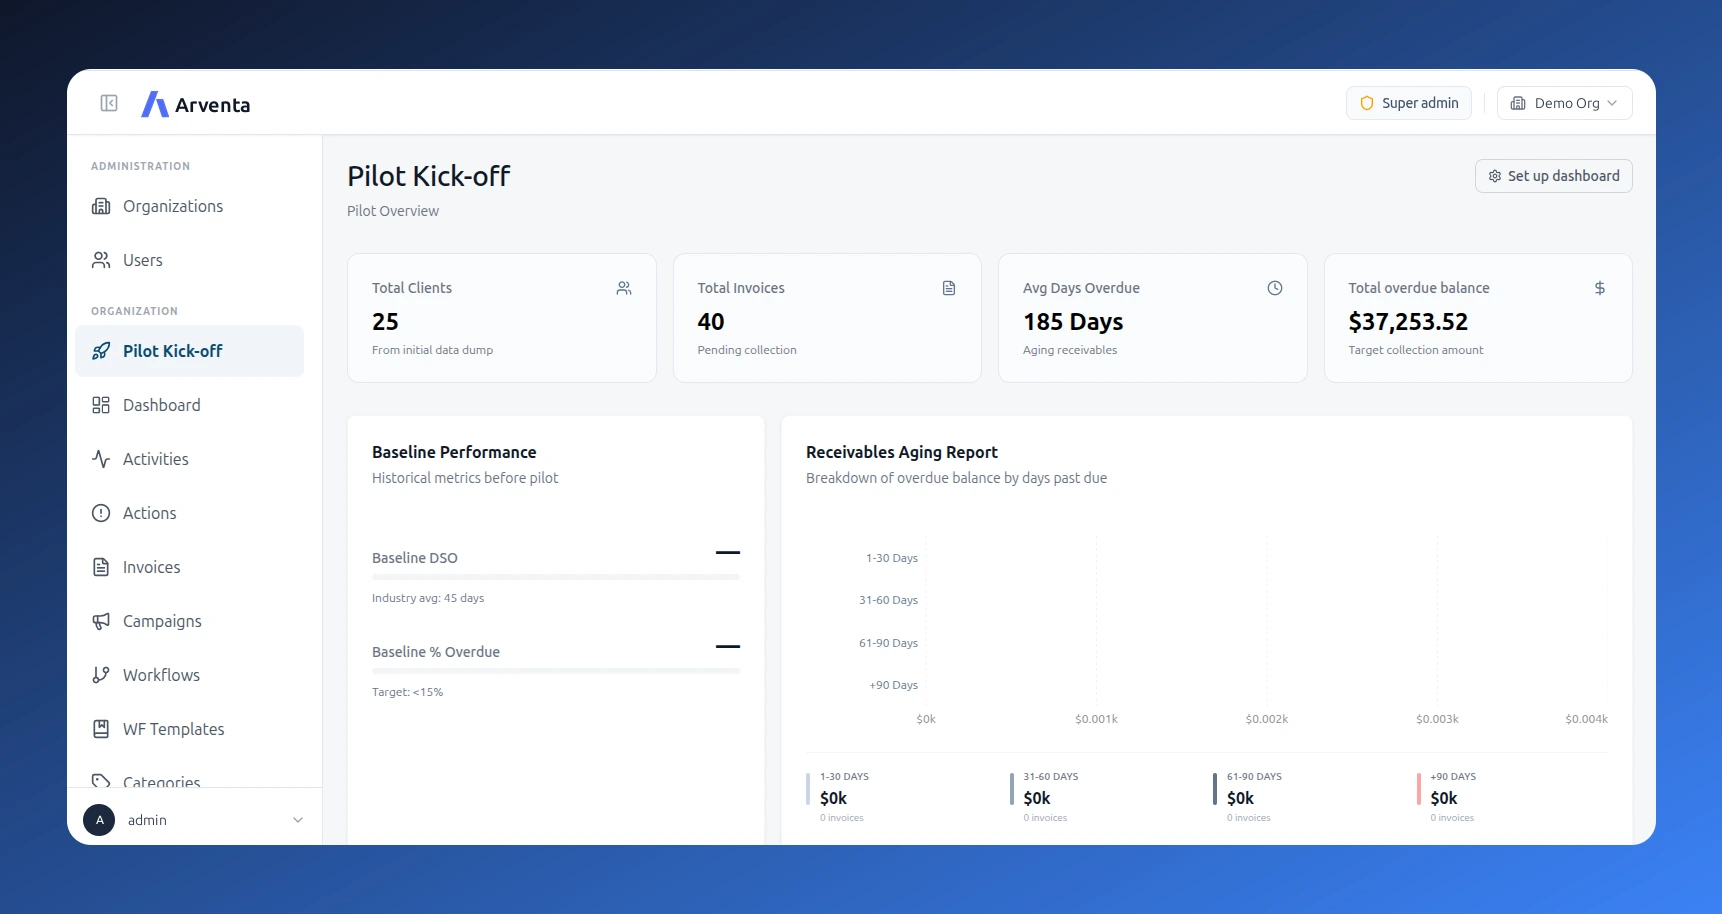Collapse the sidebar panel icon
The height and width of the screenshot is (914, 1722).
tap(109, 103)
